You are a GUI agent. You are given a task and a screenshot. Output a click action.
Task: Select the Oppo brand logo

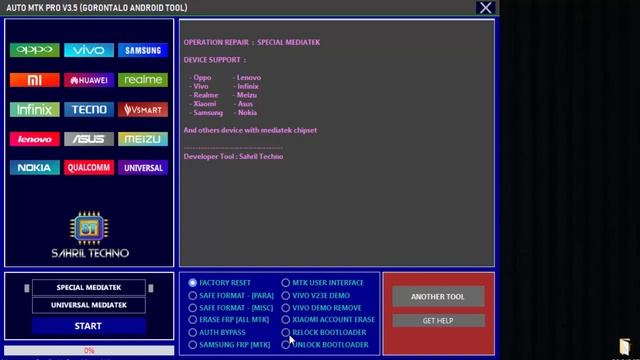pos(35,50)
